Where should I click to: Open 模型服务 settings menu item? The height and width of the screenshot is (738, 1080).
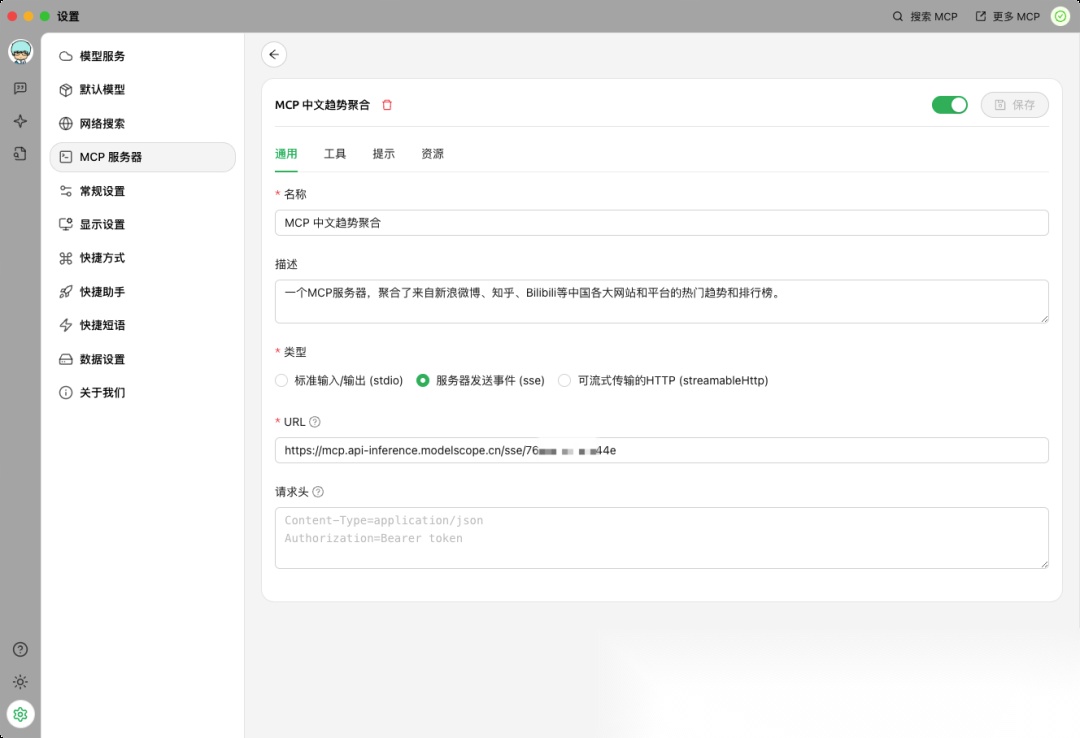pos(143,56)
